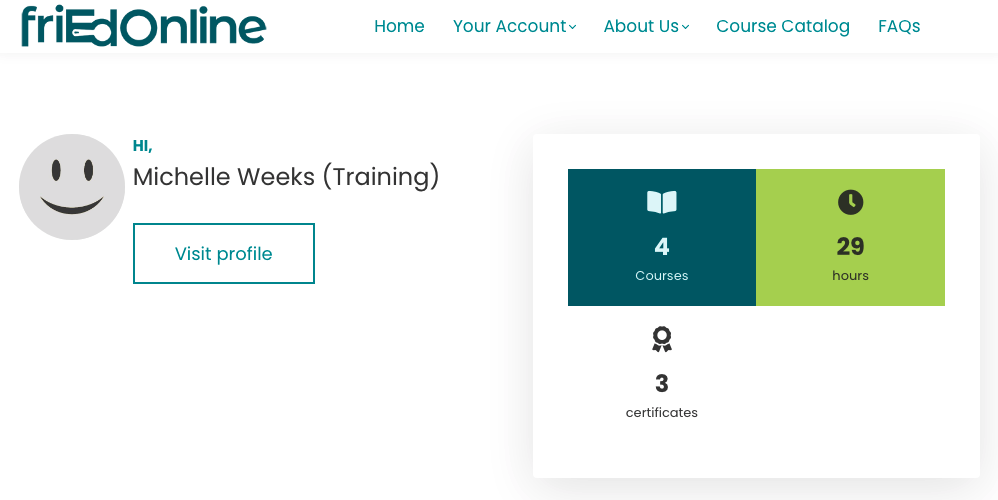This screenshot has height=500, width=998.
Task: Click the Visit profile button
Action: [224, 253]
